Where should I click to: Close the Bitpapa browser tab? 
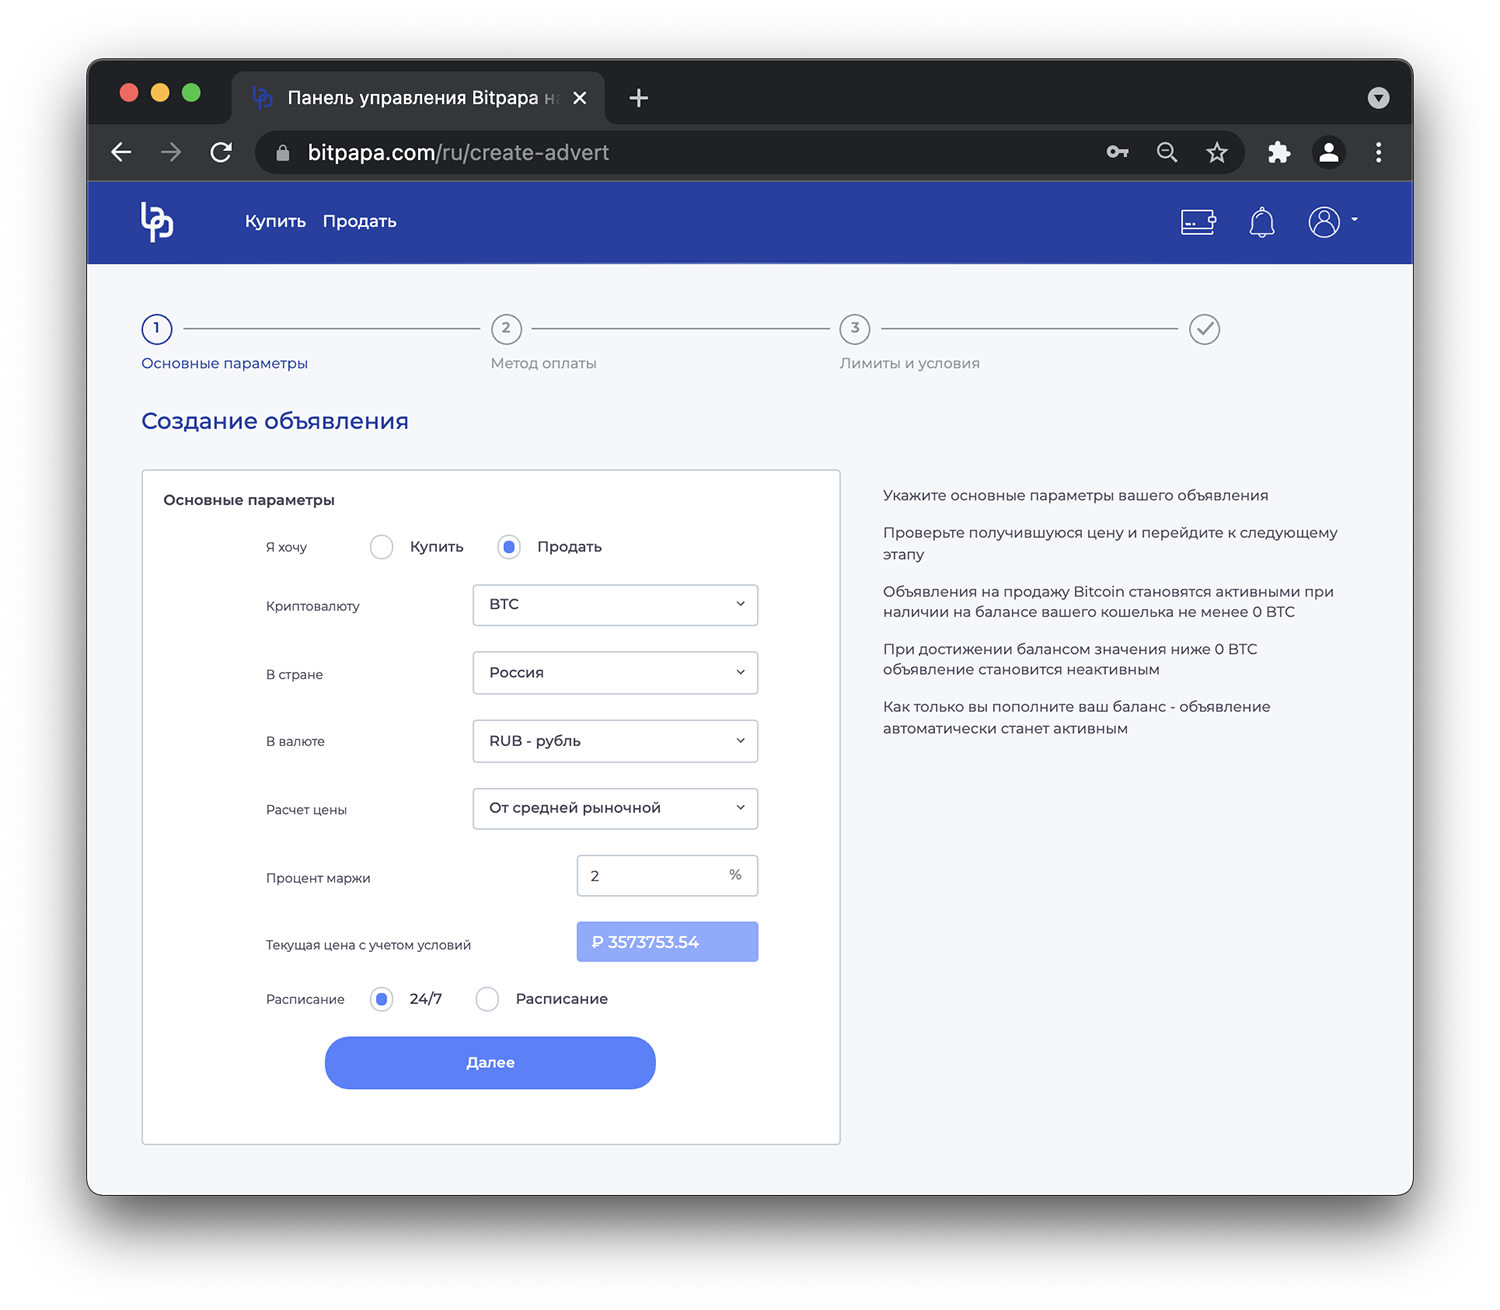tap(580, 97)
